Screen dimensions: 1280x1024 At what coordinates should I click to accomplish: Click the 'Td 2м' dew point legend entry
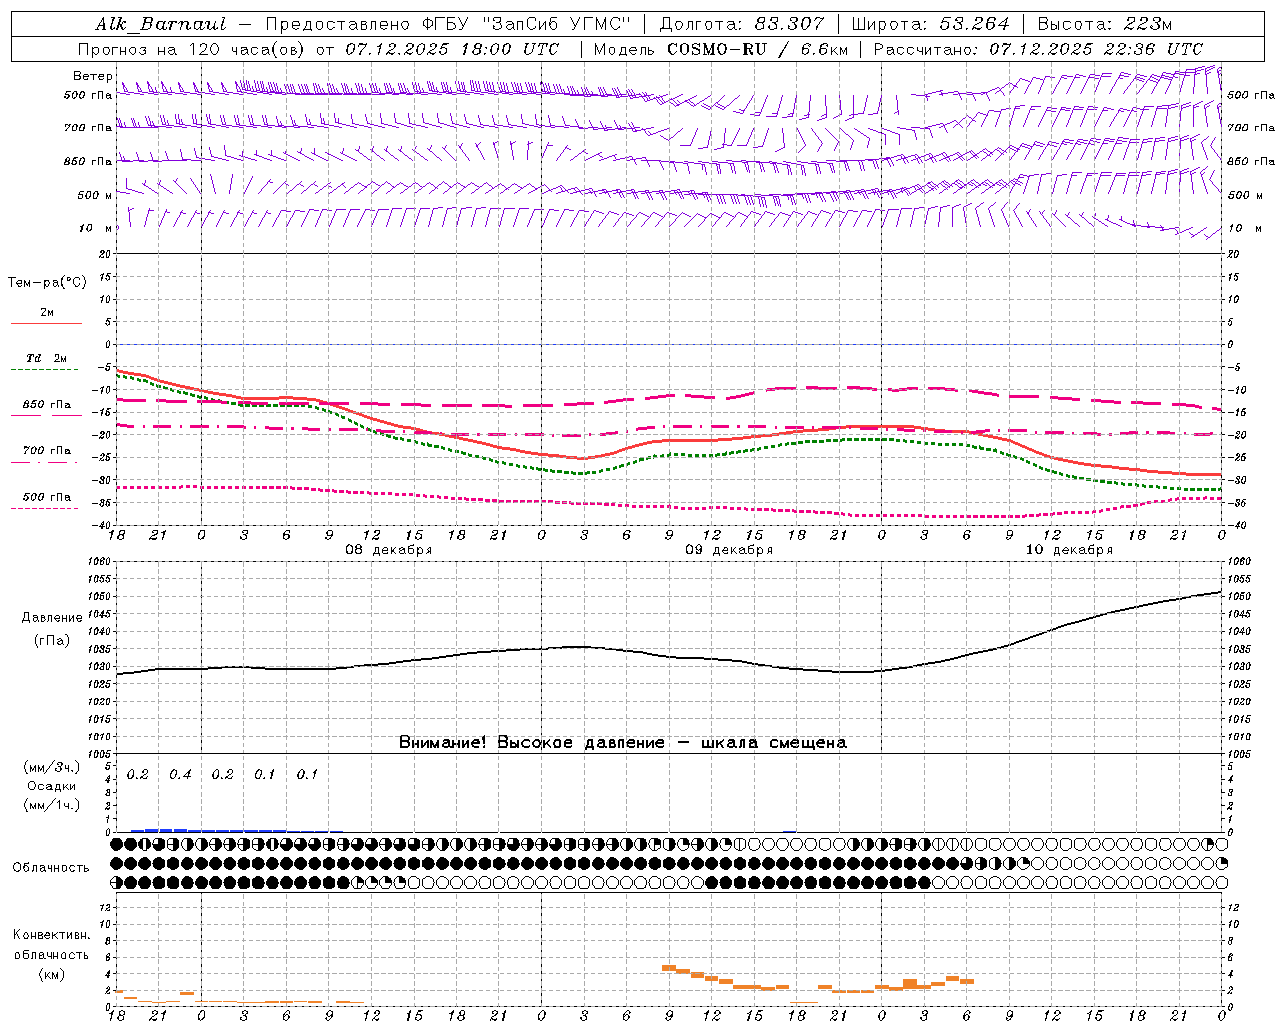pos(46,358)
